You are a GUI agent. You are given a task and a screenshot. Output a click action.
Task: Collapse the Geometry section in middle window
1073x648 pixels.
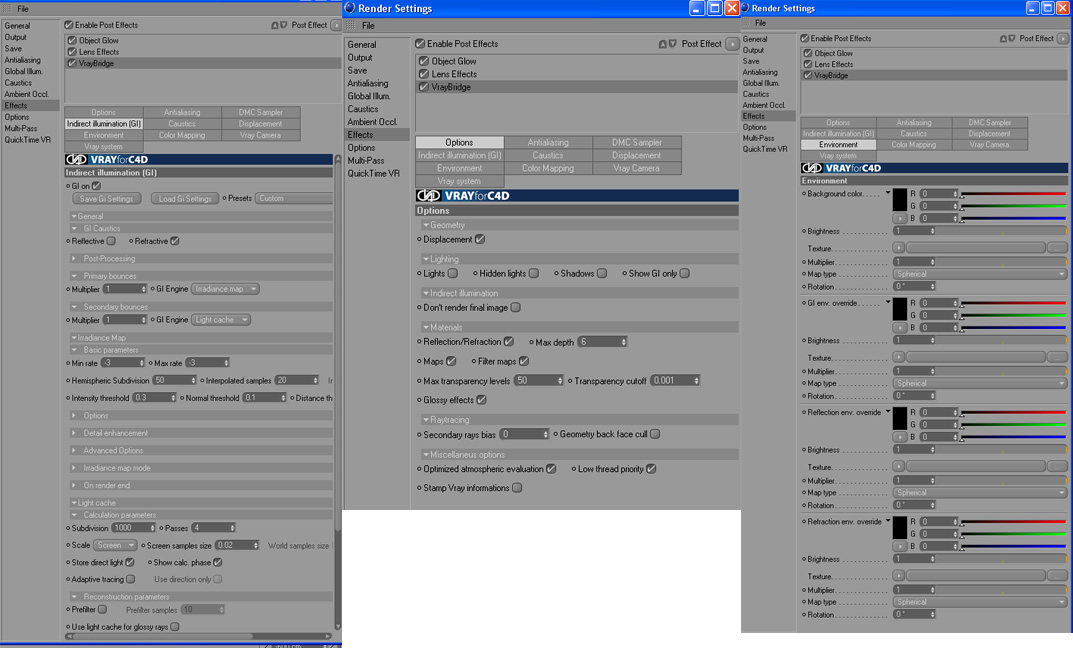click(x=426, y=225)
